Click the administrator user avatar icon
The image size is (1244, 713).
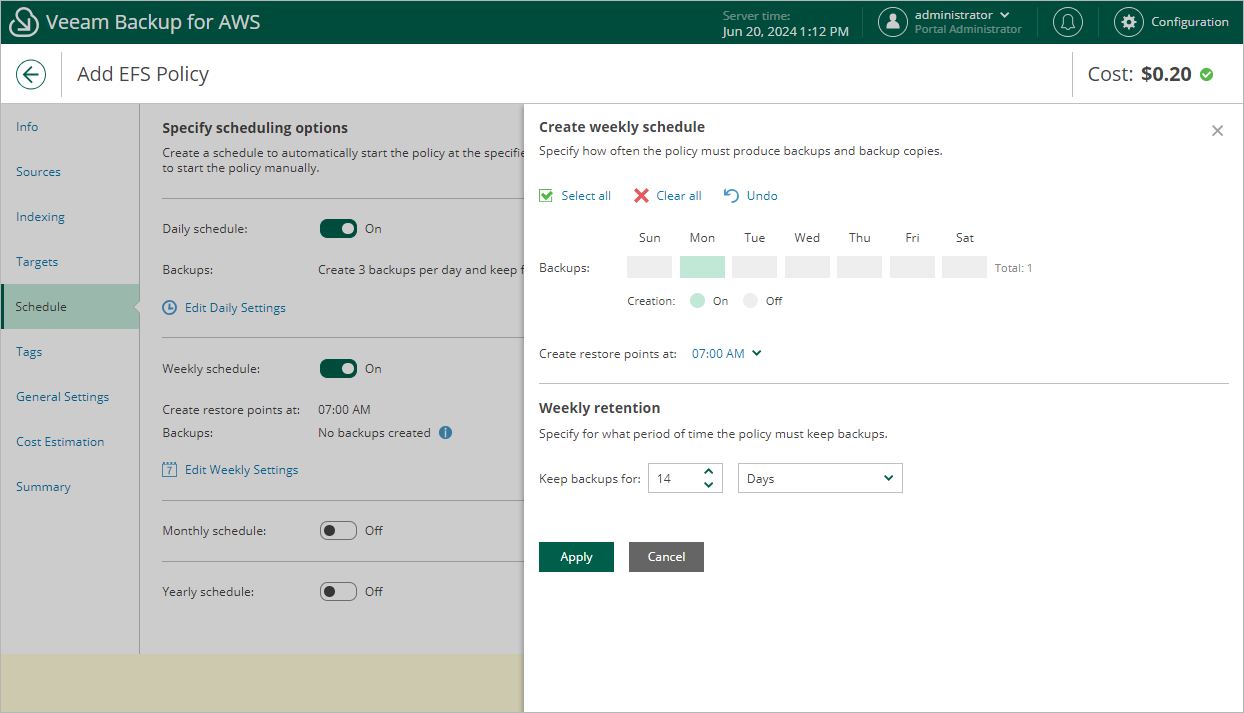coord(893,22)
